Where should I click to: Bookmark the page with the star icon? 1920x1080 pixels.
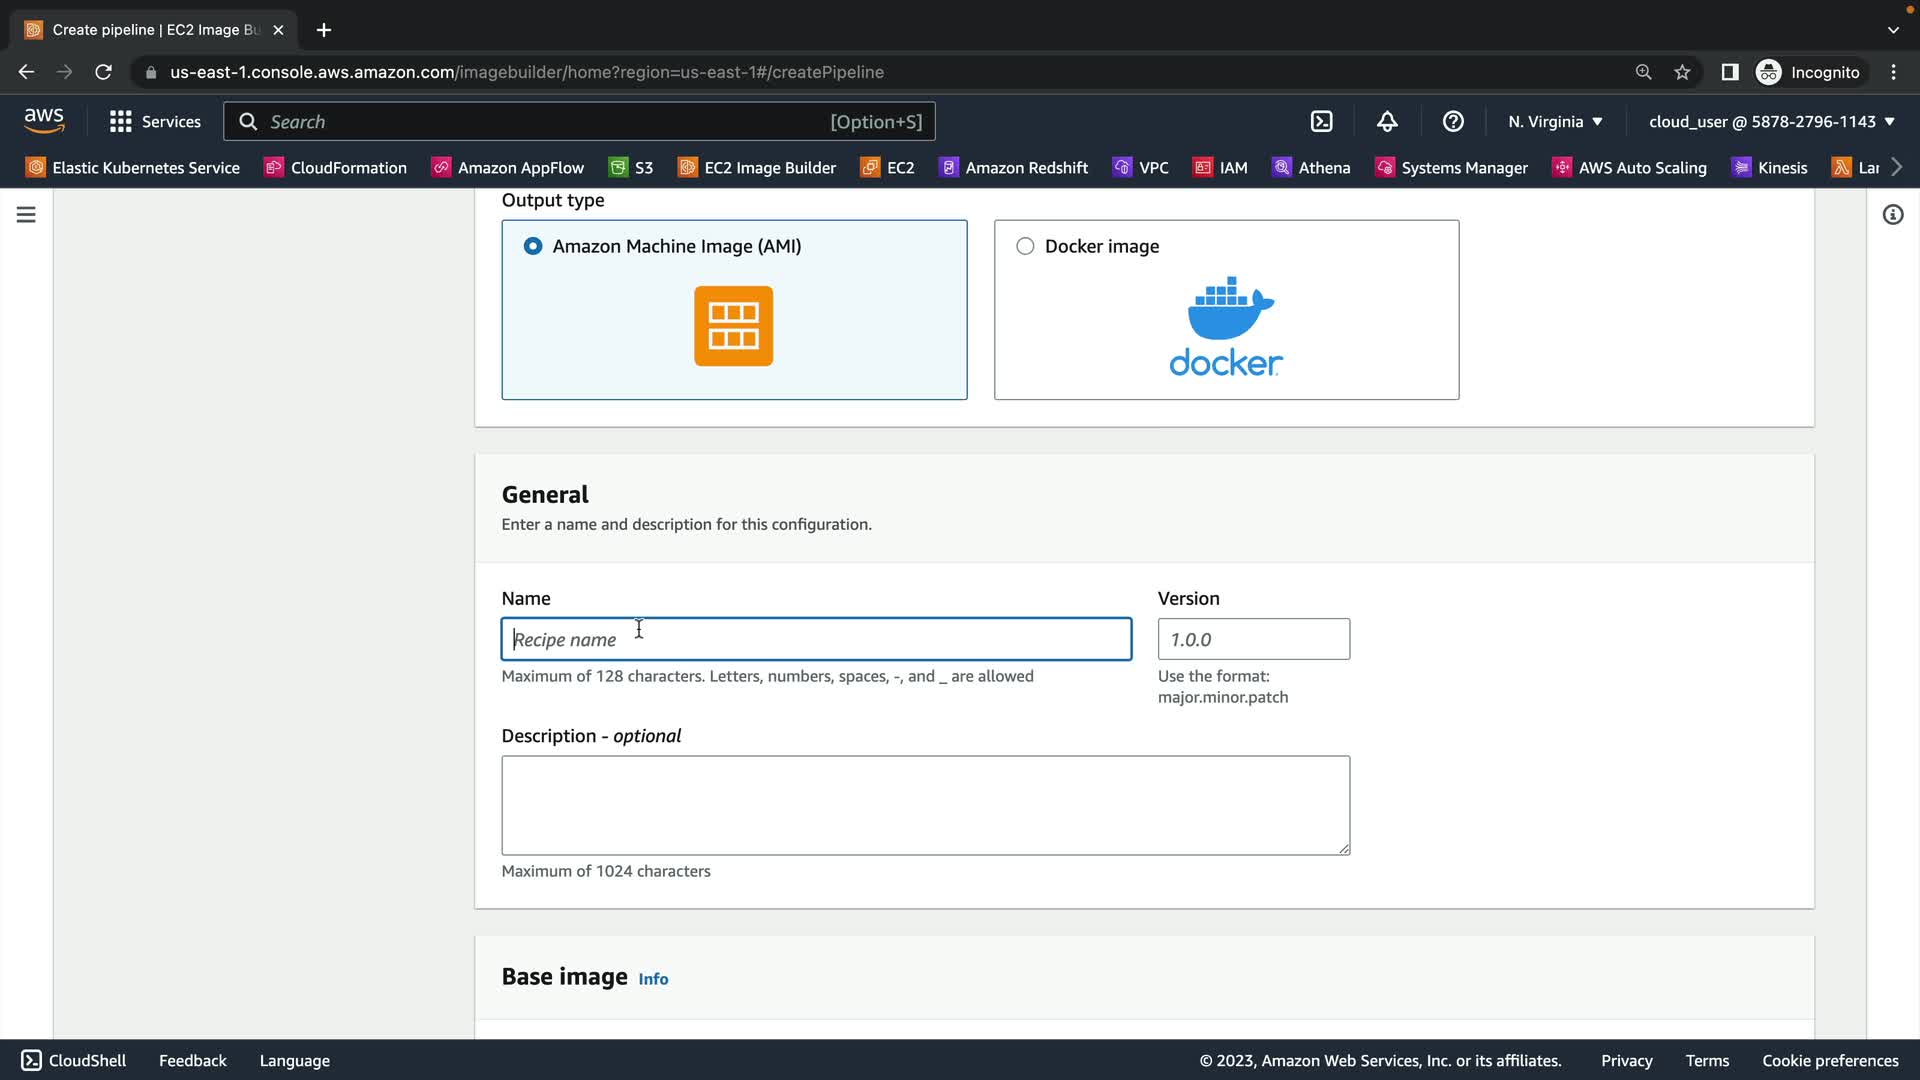(1682, 72)
